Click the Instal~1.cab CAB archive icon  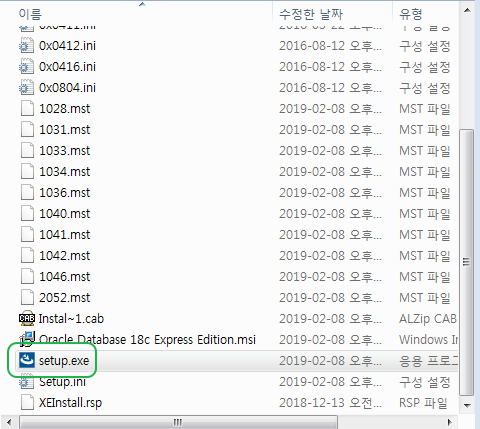click(27, 318)
